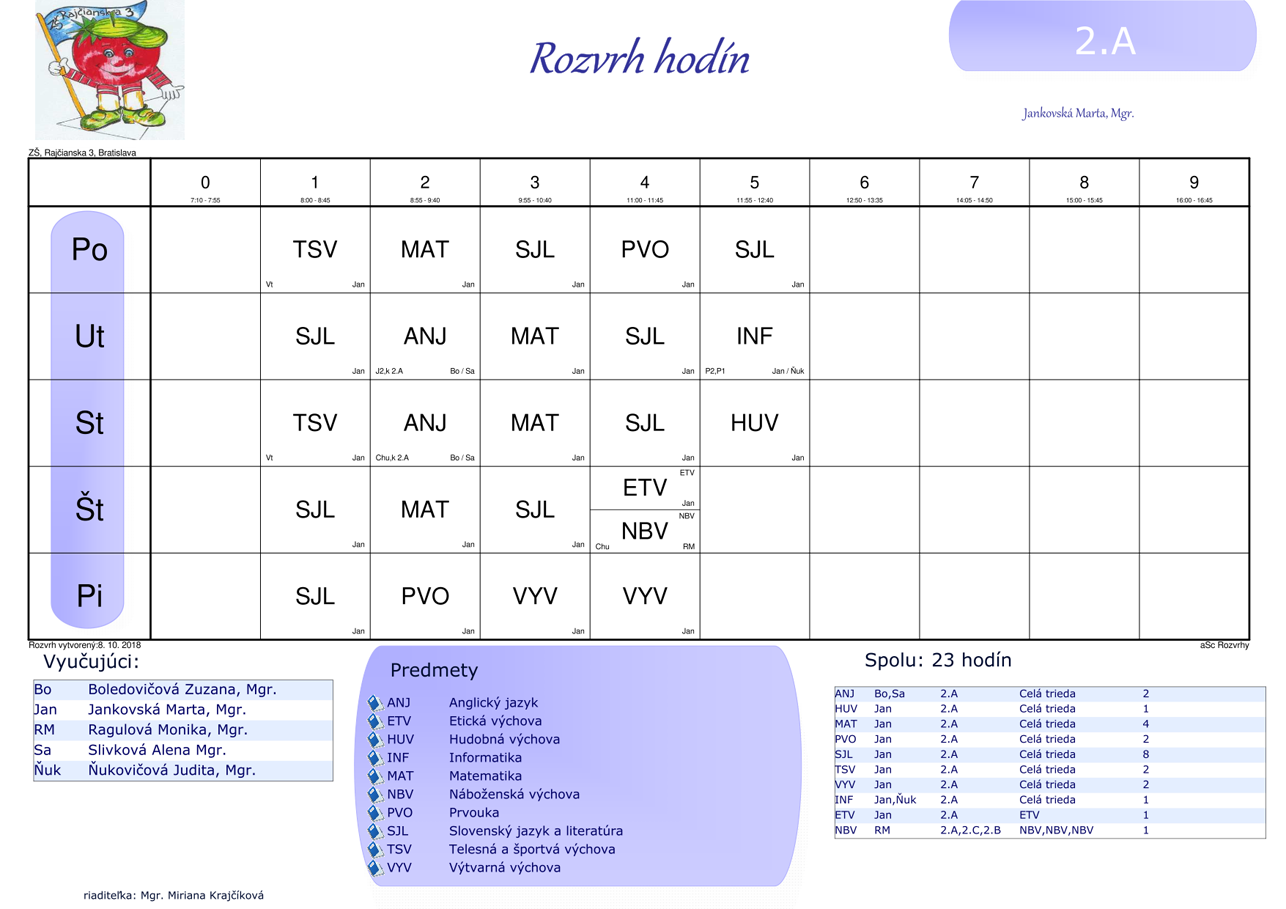Click summary row SJL with 8 hours
The width and height of the screenshot is (1286, 909).
1050,755
